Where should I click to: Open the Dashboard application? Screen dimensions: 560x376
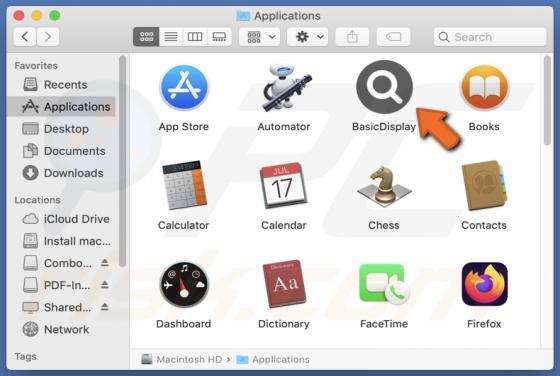click(184, 285)
